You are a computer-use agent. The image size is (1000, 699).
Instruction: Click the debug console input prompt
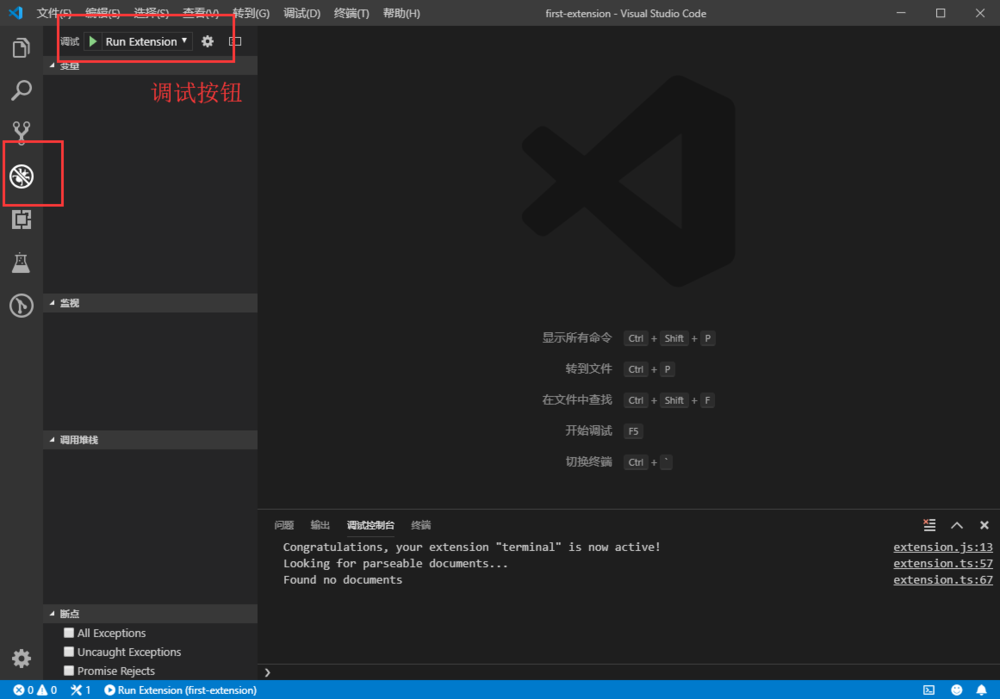[x=631, y=672]
